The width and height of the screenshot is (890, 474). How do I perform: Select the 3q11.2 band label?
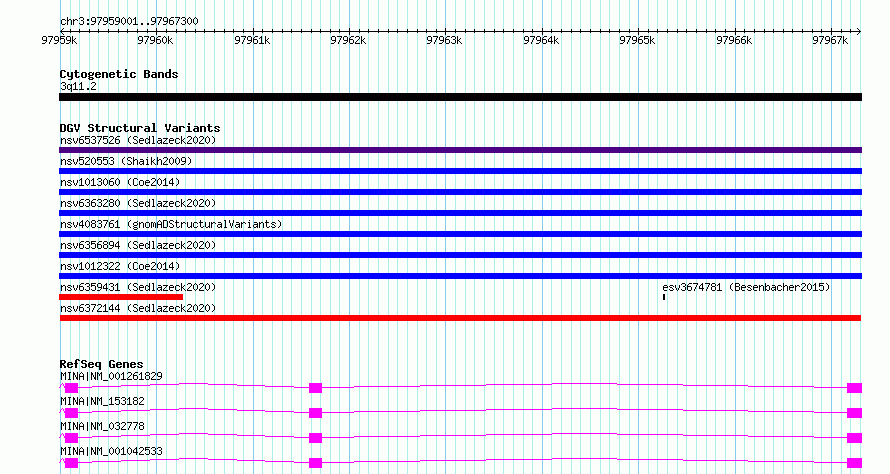pyautogui.click(x=78, y=86)
